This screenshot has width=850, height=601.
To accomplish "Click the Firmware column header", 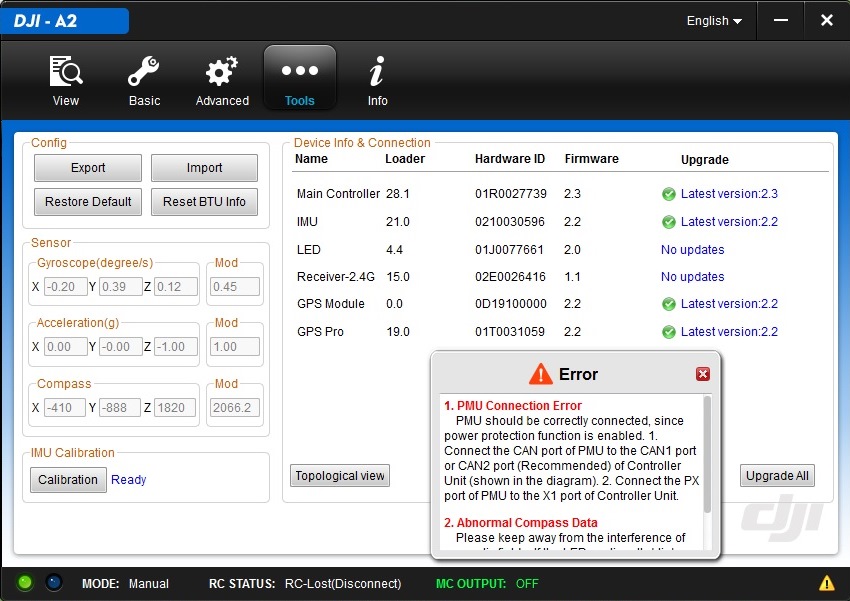I will [x=591, y=159].
